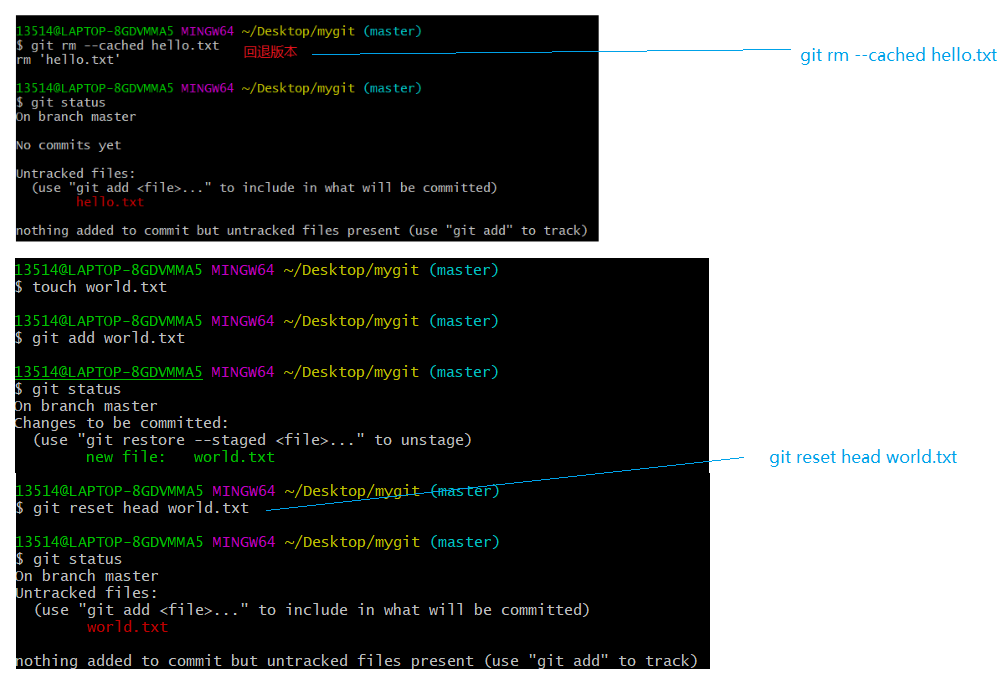The height and width of the screenshot is (676, 998).
Task: Select the 'No commits yet' message
Action: [x=68, y=145]
